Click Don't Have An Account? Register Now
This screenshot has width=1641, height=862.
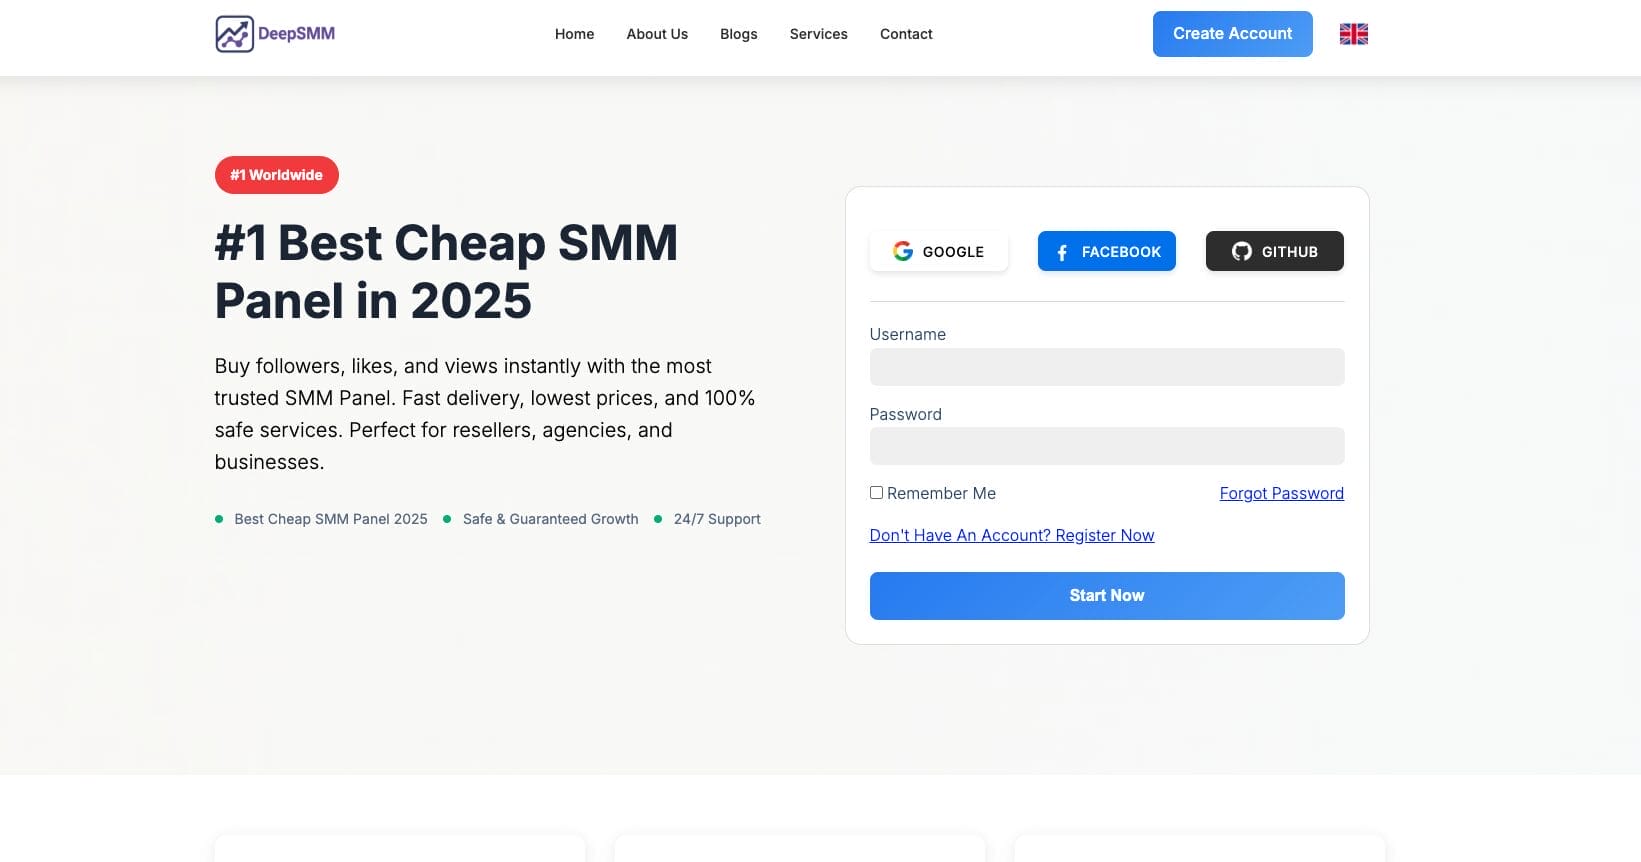(1011, 535)
